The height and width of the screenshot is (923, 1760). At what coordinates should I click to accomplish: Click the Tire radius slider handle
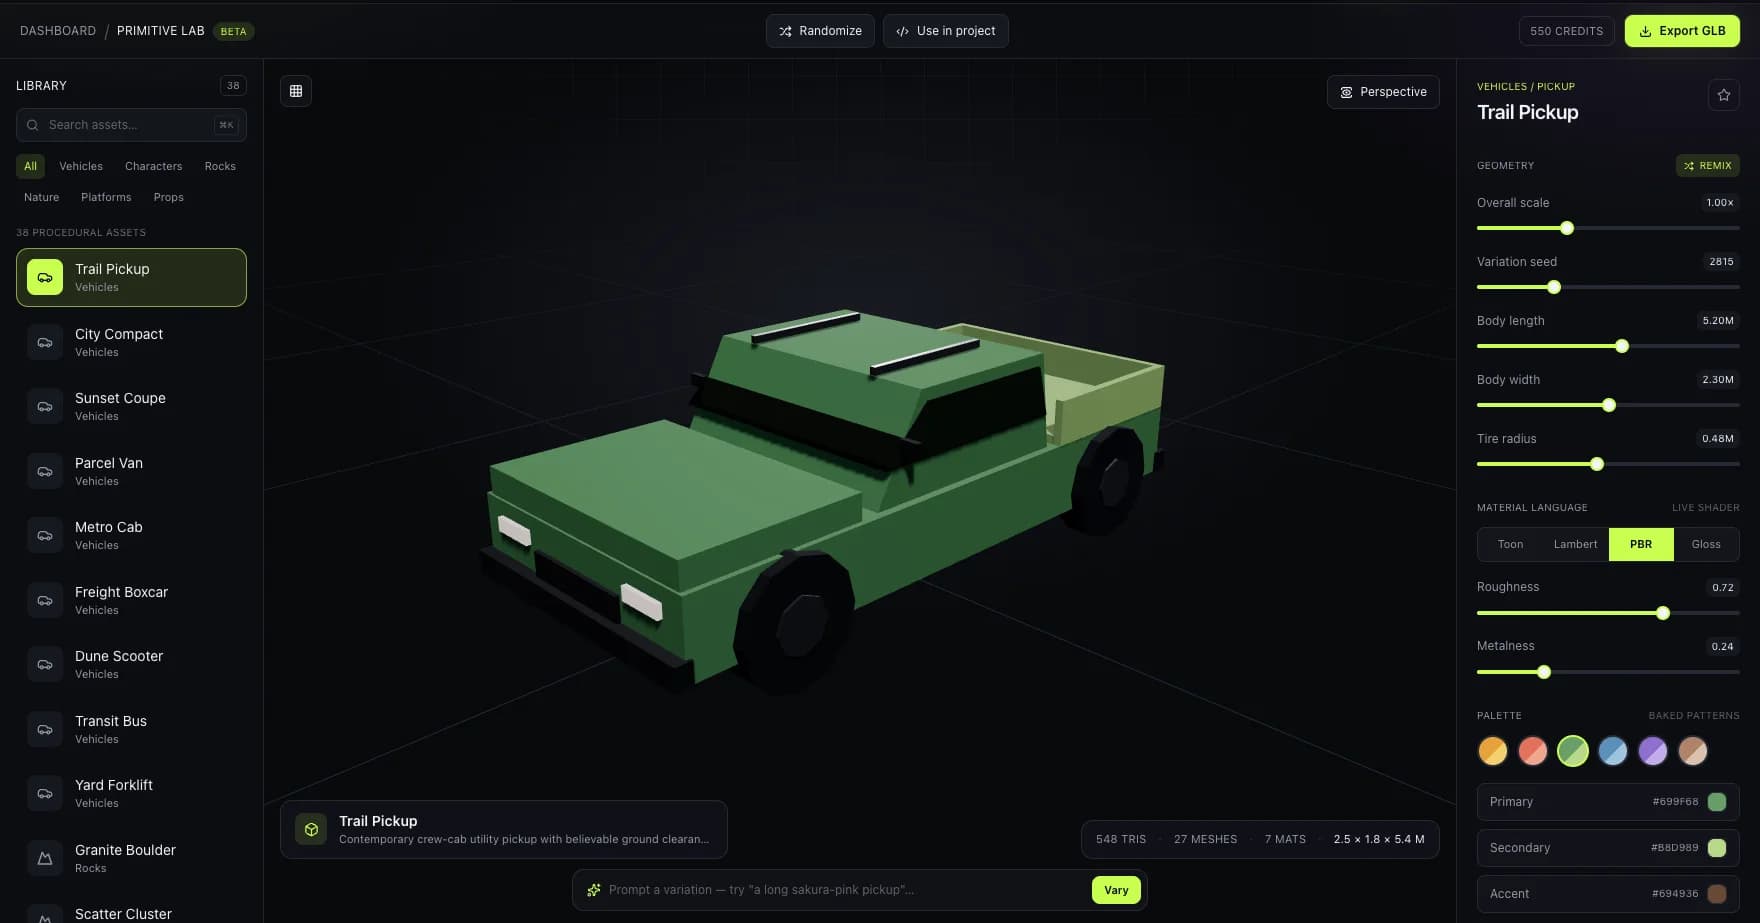(1597, 464)
